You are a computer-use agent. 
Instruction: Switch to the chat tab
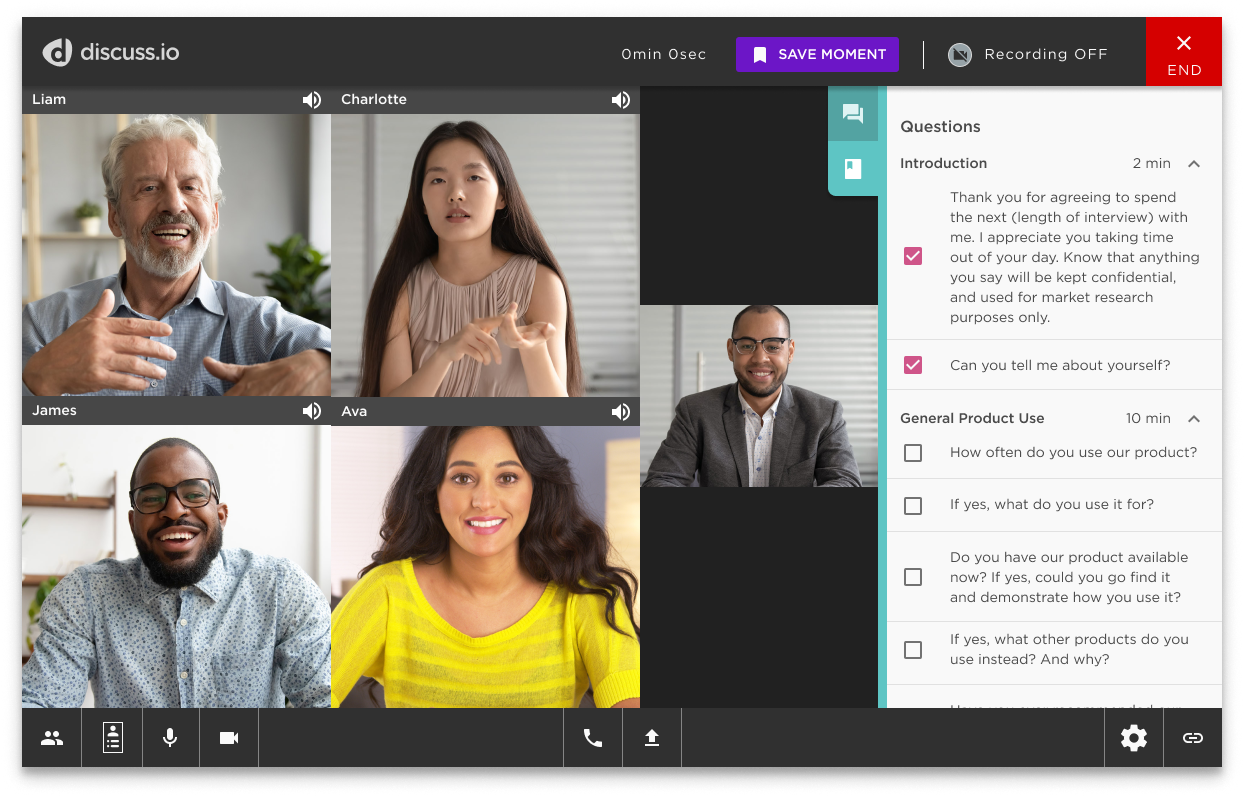point(853,114)
